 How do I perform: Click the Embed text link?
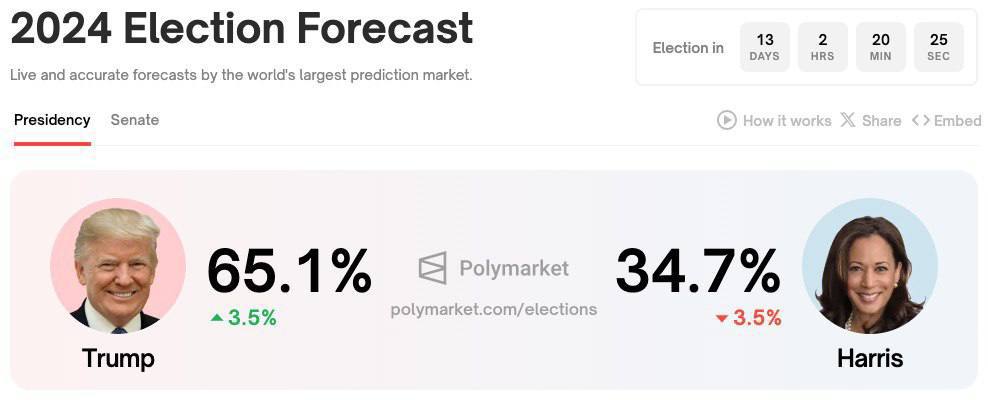click(957, 120)
